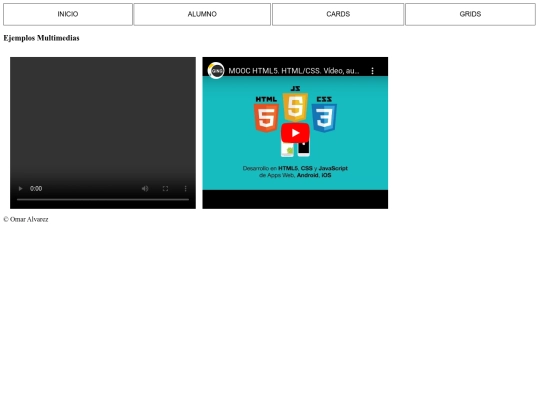Click the left video progress bar

coord(103,199)
